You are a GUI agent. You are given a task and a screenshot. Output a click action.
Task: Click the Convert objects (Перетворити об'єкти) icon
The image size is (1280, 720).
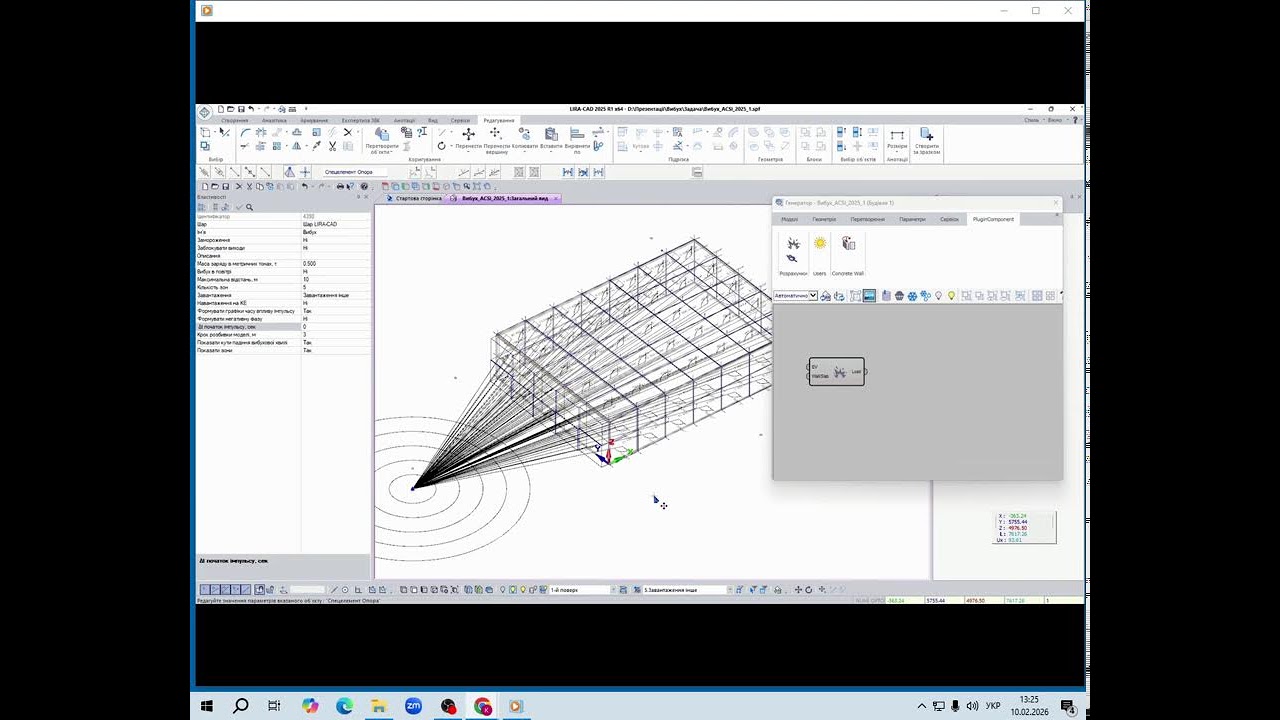[x=382, y=139]
